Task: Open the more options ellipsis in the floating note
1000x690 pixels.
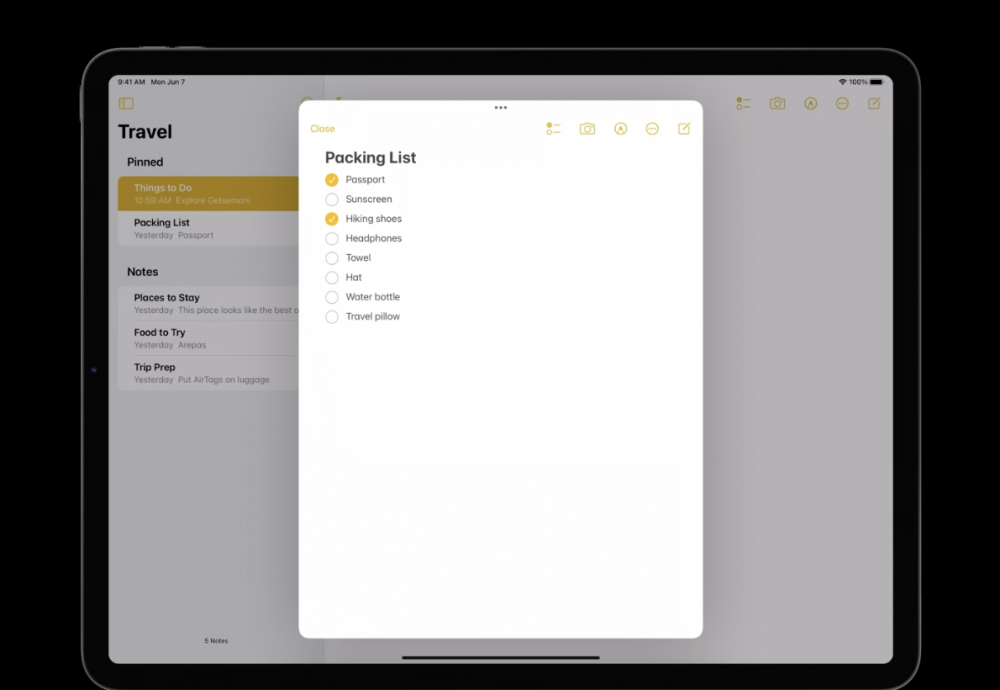Action: (x=652, y=129)
